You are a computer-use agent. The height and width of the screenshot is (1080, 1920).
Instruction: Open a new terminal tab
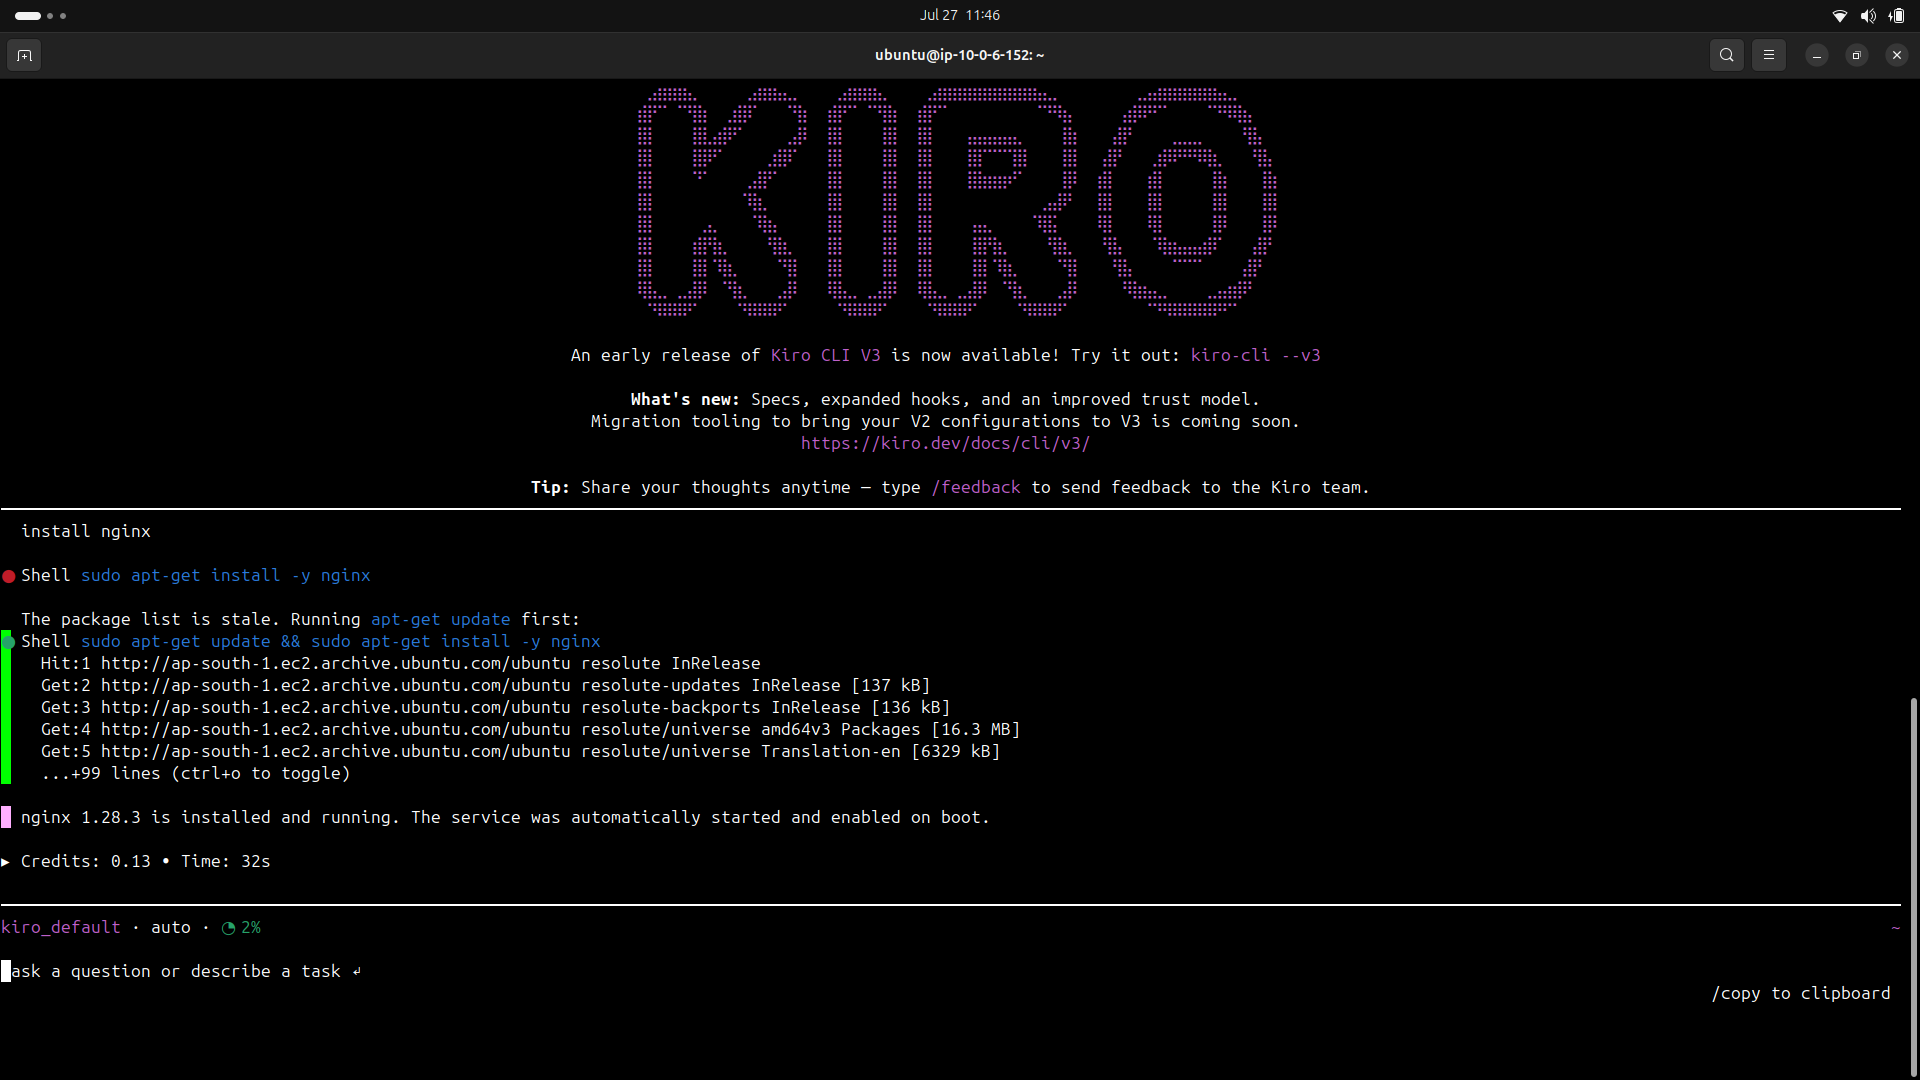coord(24,55)
